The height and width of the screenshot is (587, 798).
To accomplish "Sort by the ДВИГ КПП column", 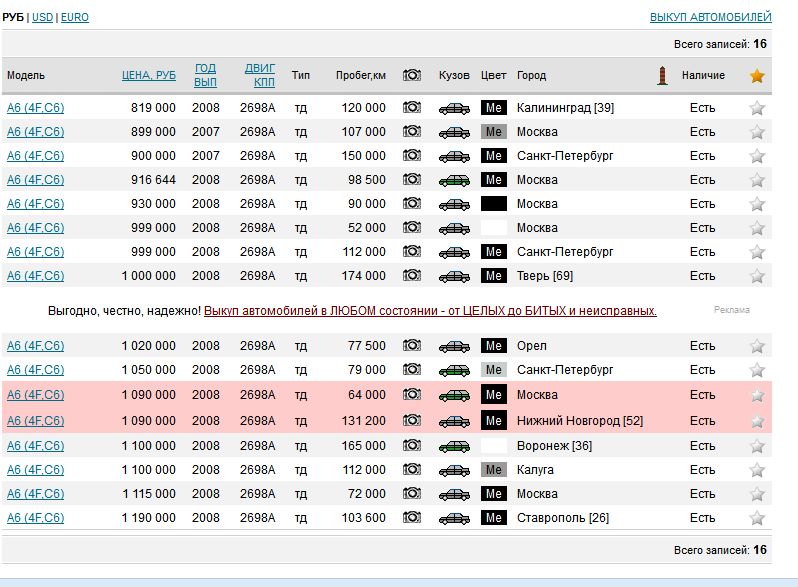I will click(260, 75).
